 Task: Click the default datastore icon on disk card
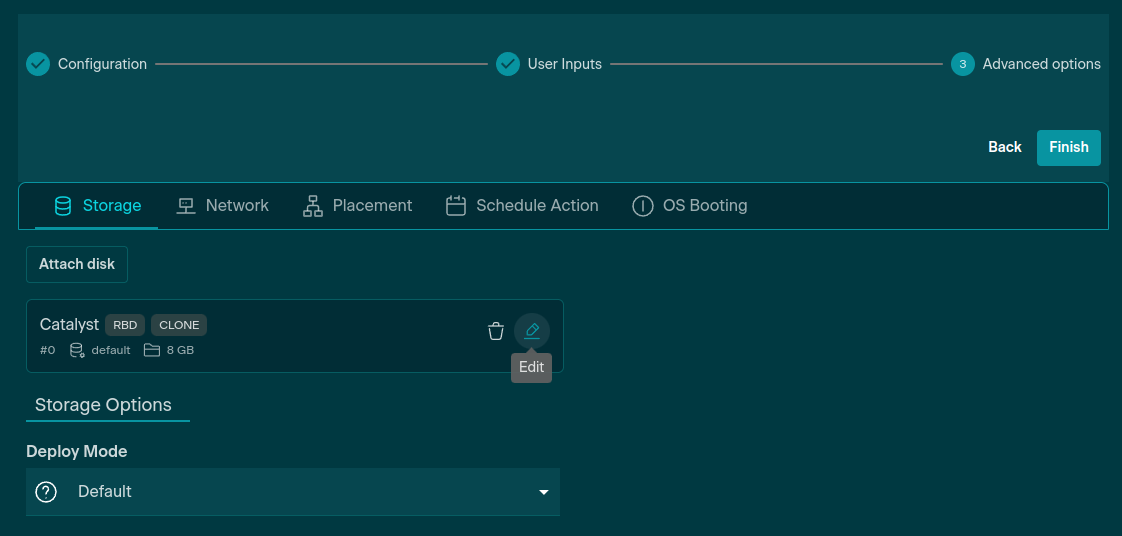pyautogui.click(x=77, y=351)
